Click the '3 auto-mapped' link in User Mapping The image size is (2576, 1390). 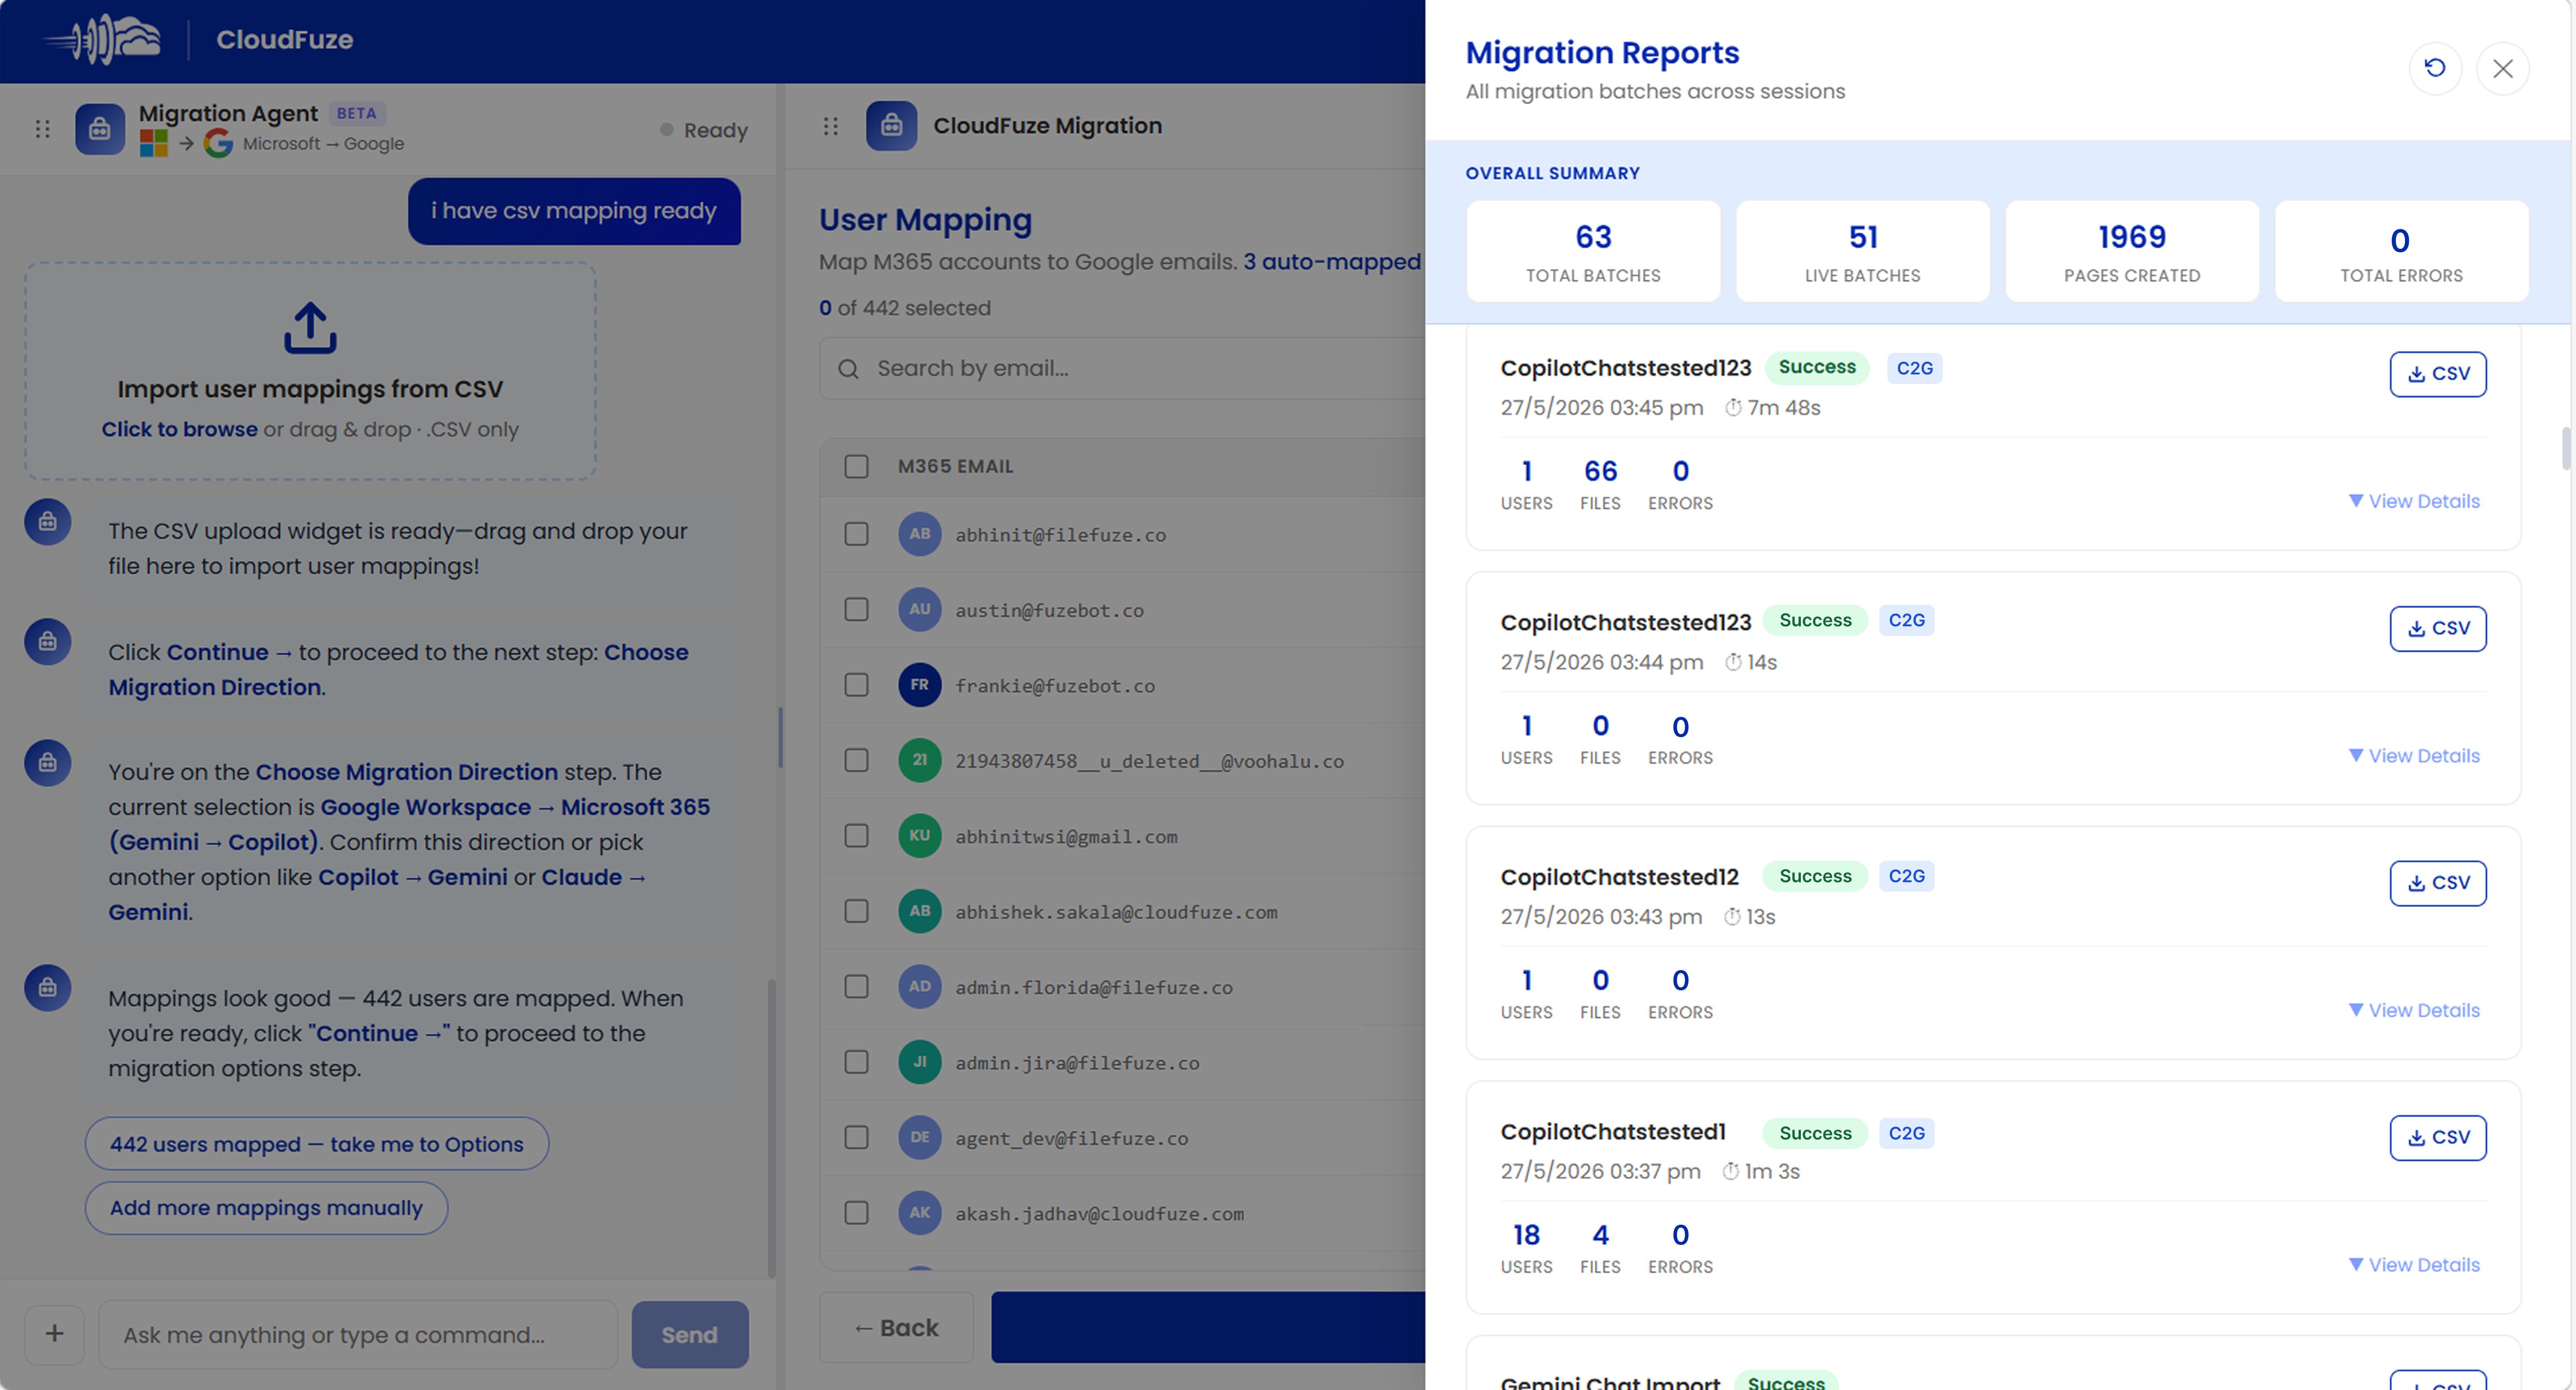[x=1331, y=262]
